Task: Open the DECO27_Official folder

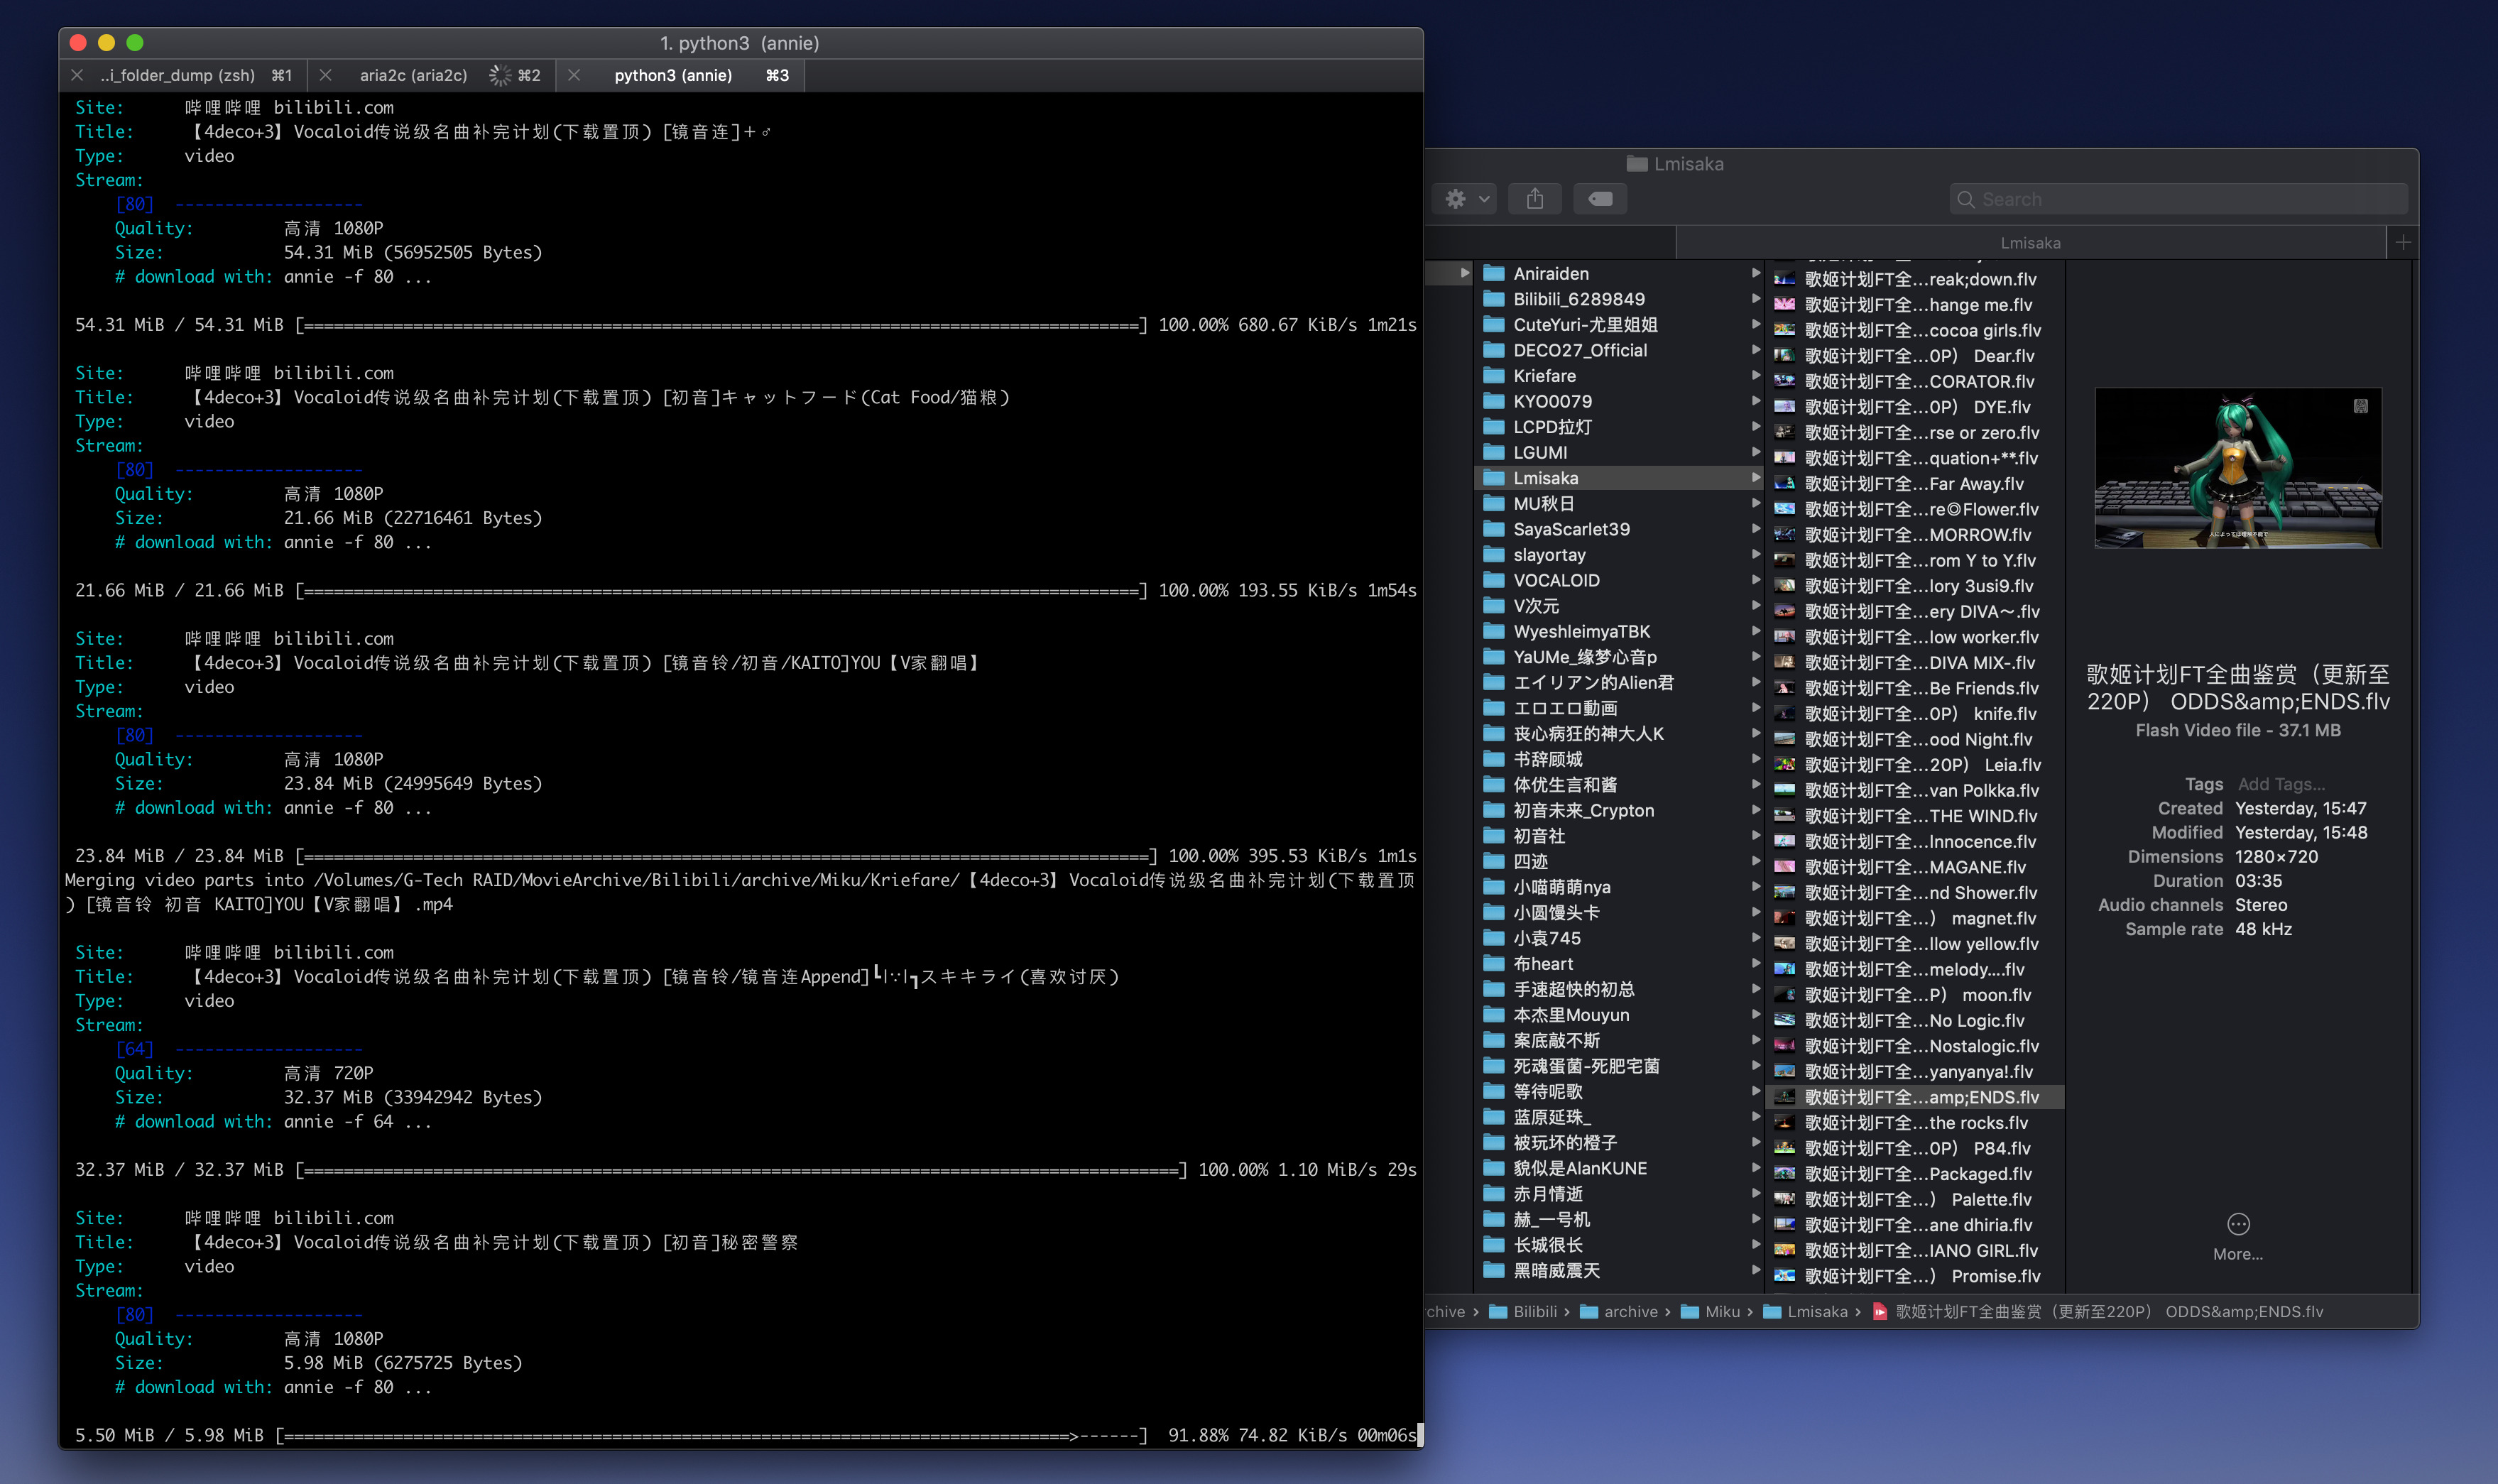Action: click(x=1579, y=350)
